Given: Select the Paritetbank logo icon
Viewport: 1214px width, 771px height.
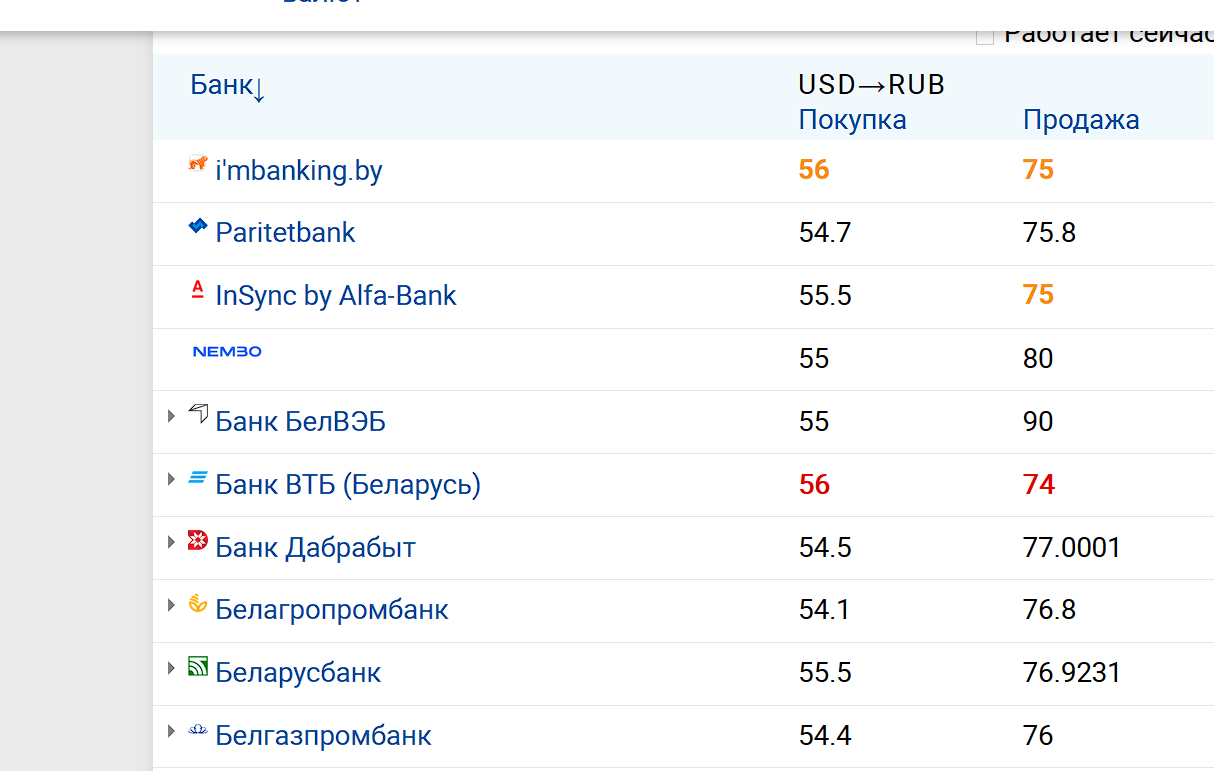Looking at the screenshot, I should (x=198, y=227).
